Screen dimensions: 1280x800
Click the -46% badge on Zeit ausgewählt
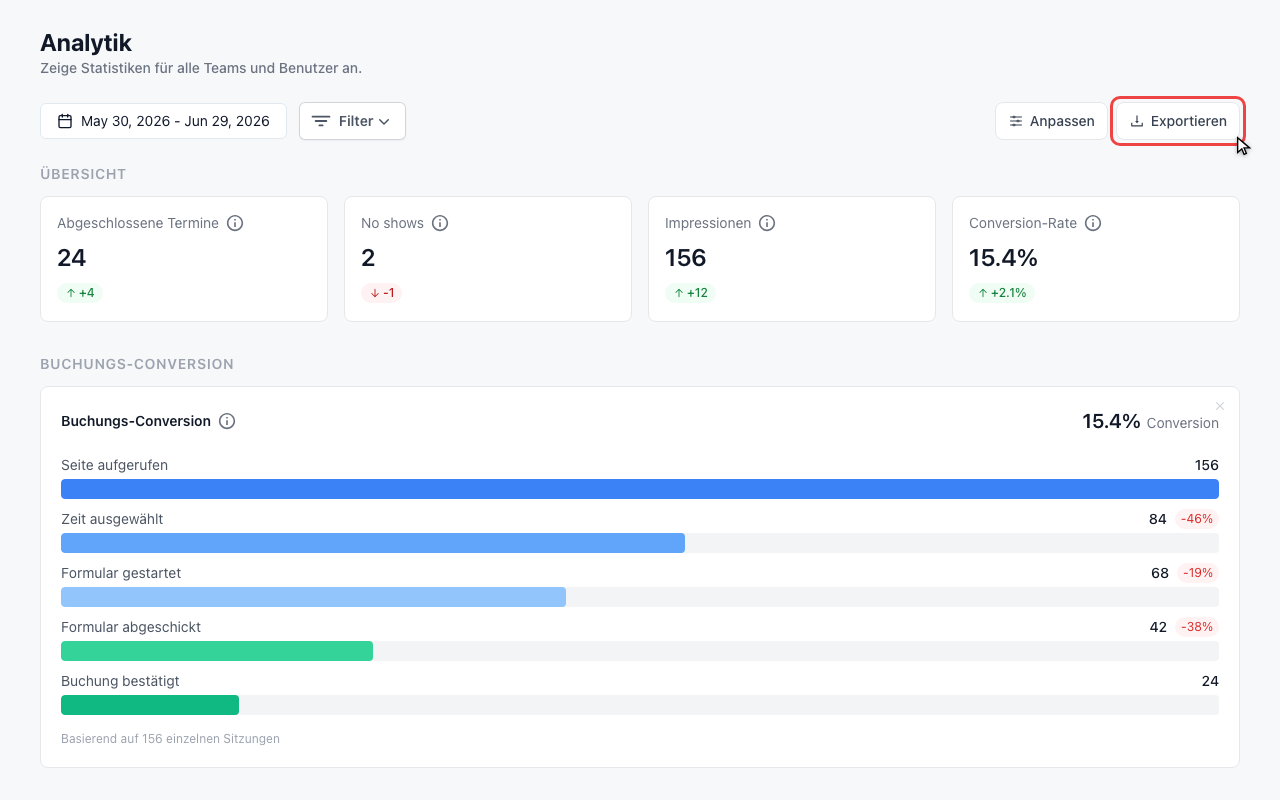pyautogui.click(x=1197, y=519)
